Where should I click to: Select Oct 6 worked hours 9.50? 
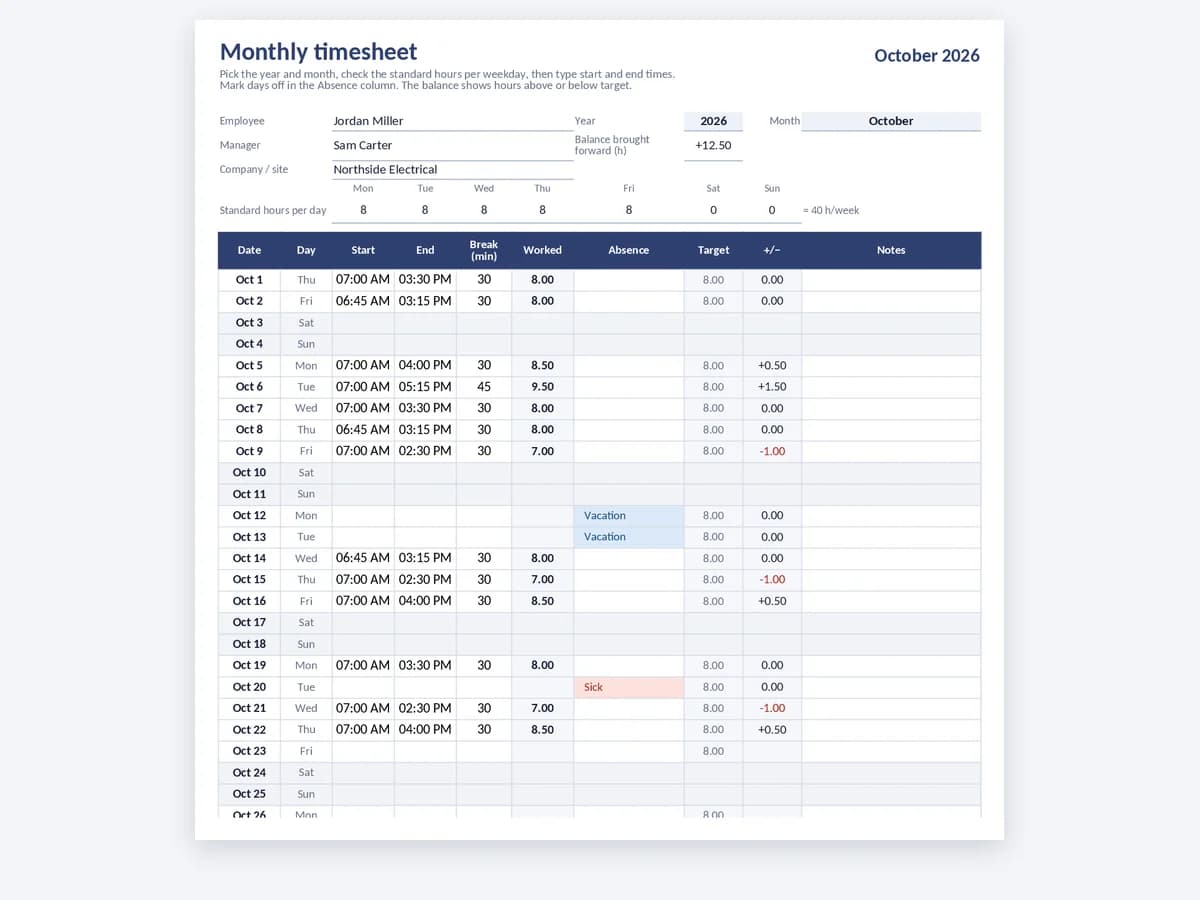pos(542,387)
